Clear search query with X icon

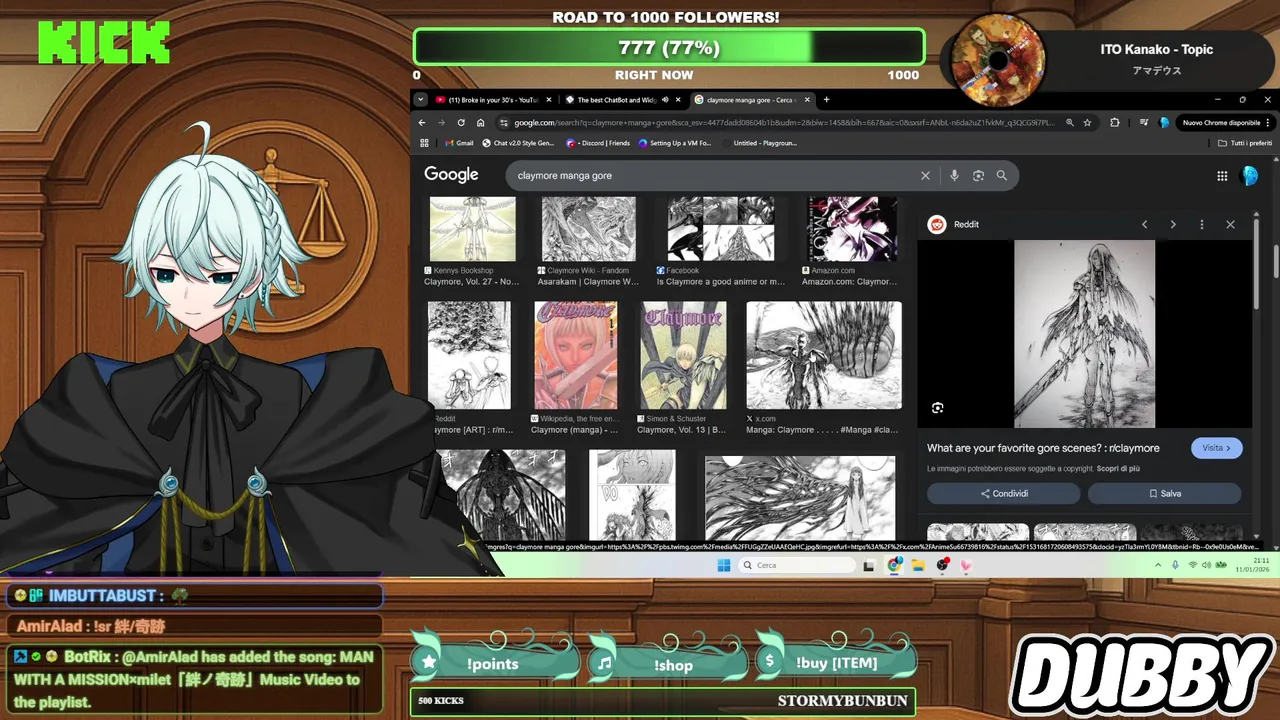click(x=925, y=175)
